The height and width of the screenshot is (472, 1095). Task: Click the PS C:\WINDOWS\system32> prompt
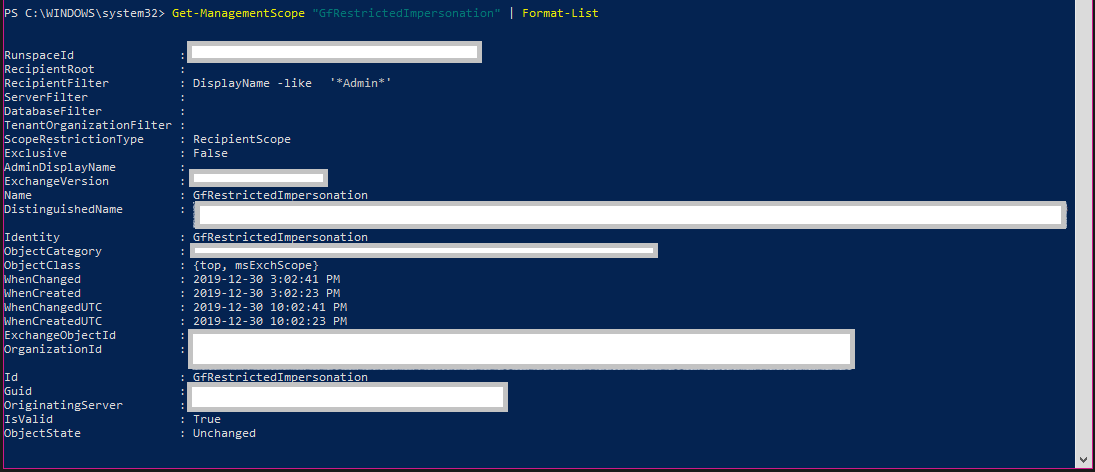coord(84,13)
